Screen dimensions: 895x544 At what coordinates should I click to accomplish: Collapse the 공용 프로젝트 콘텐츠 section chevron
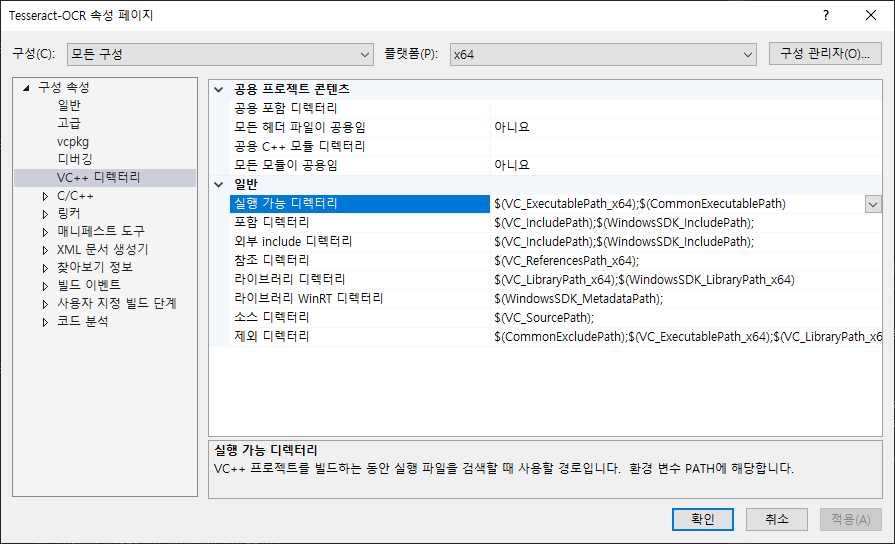point(219,89)
